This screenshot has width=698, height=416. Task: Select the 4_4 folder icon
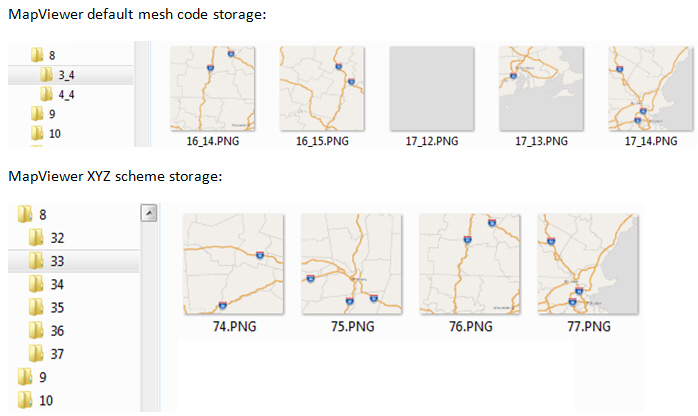pyautogui.click(x=46, y=94)
